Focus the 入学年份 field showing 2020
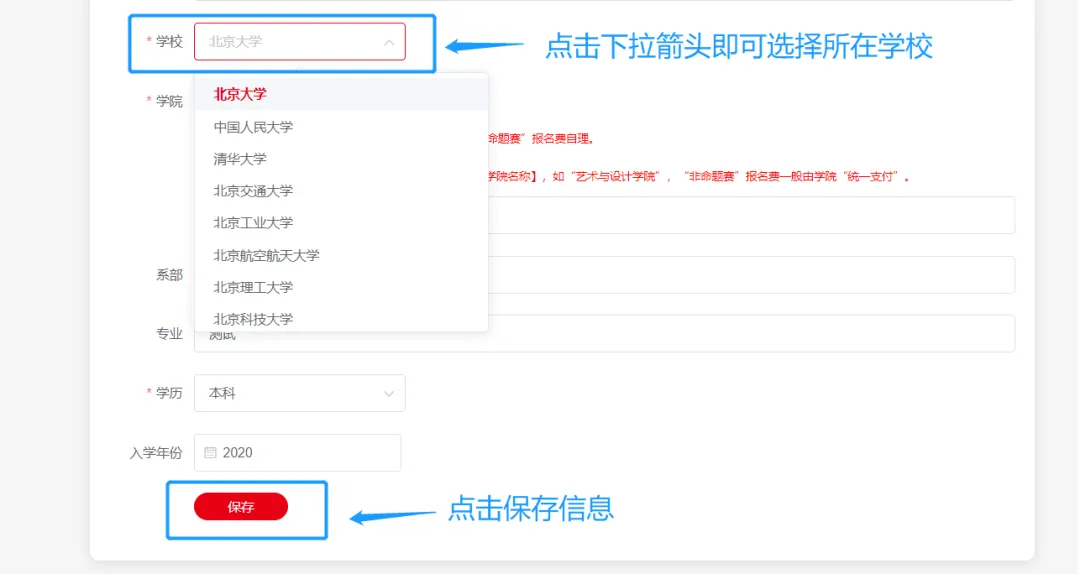Screen dimensions: 1080x574 tap(298, 453)
